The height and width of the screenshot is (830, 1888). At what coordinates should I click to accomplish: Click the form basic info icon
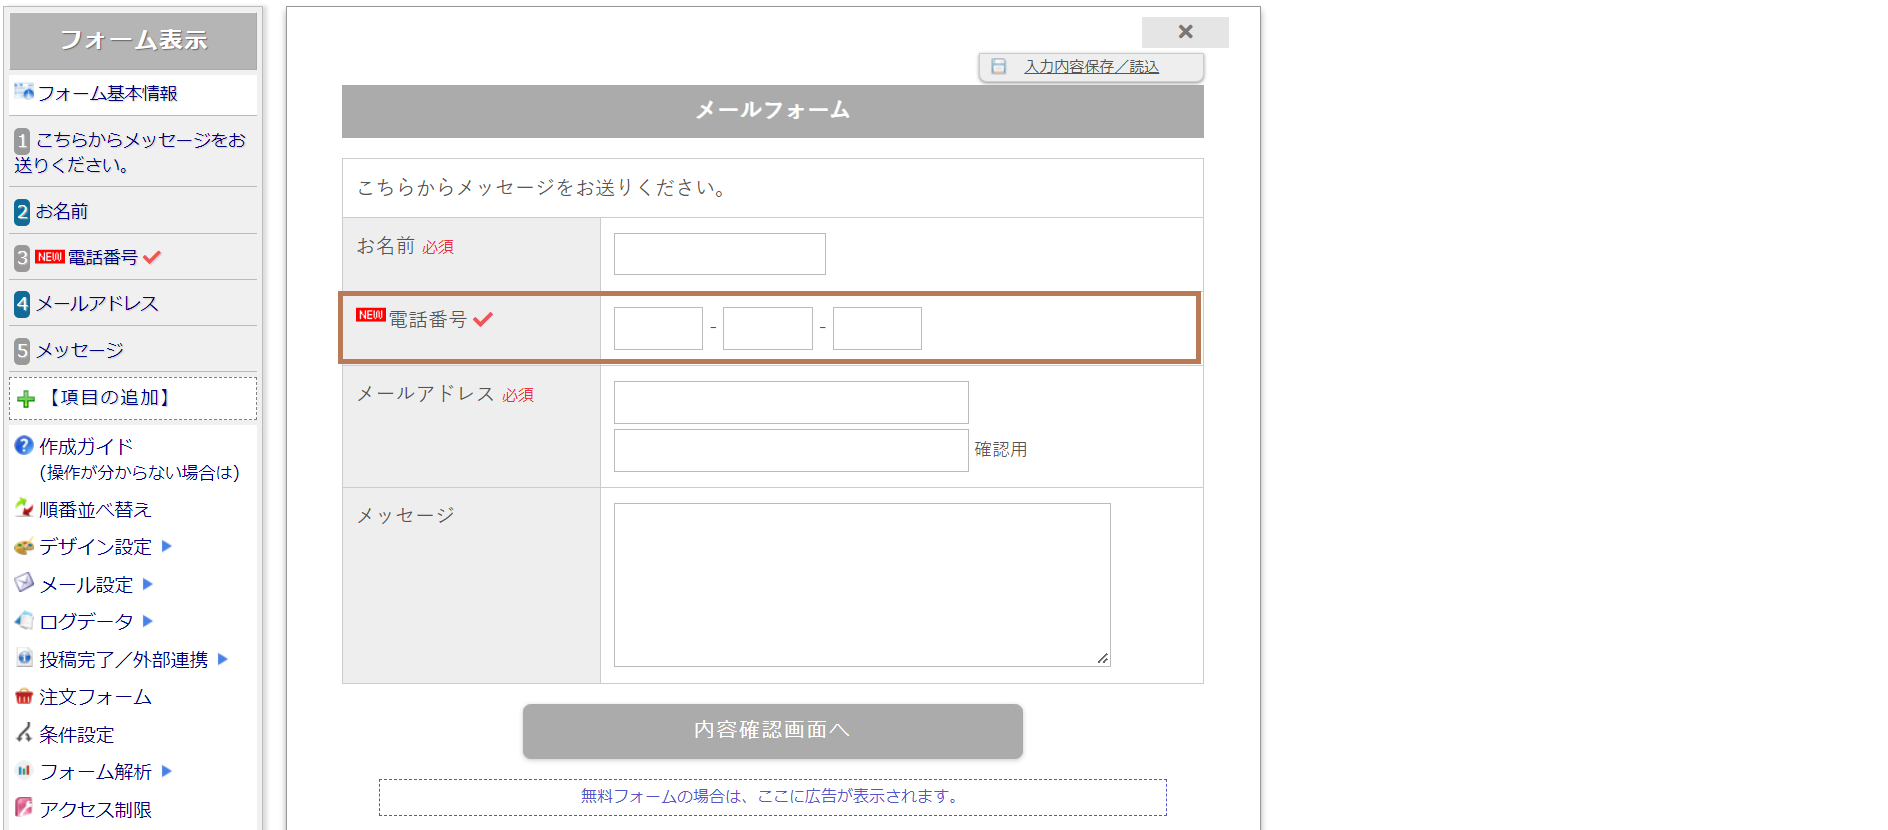24,92
